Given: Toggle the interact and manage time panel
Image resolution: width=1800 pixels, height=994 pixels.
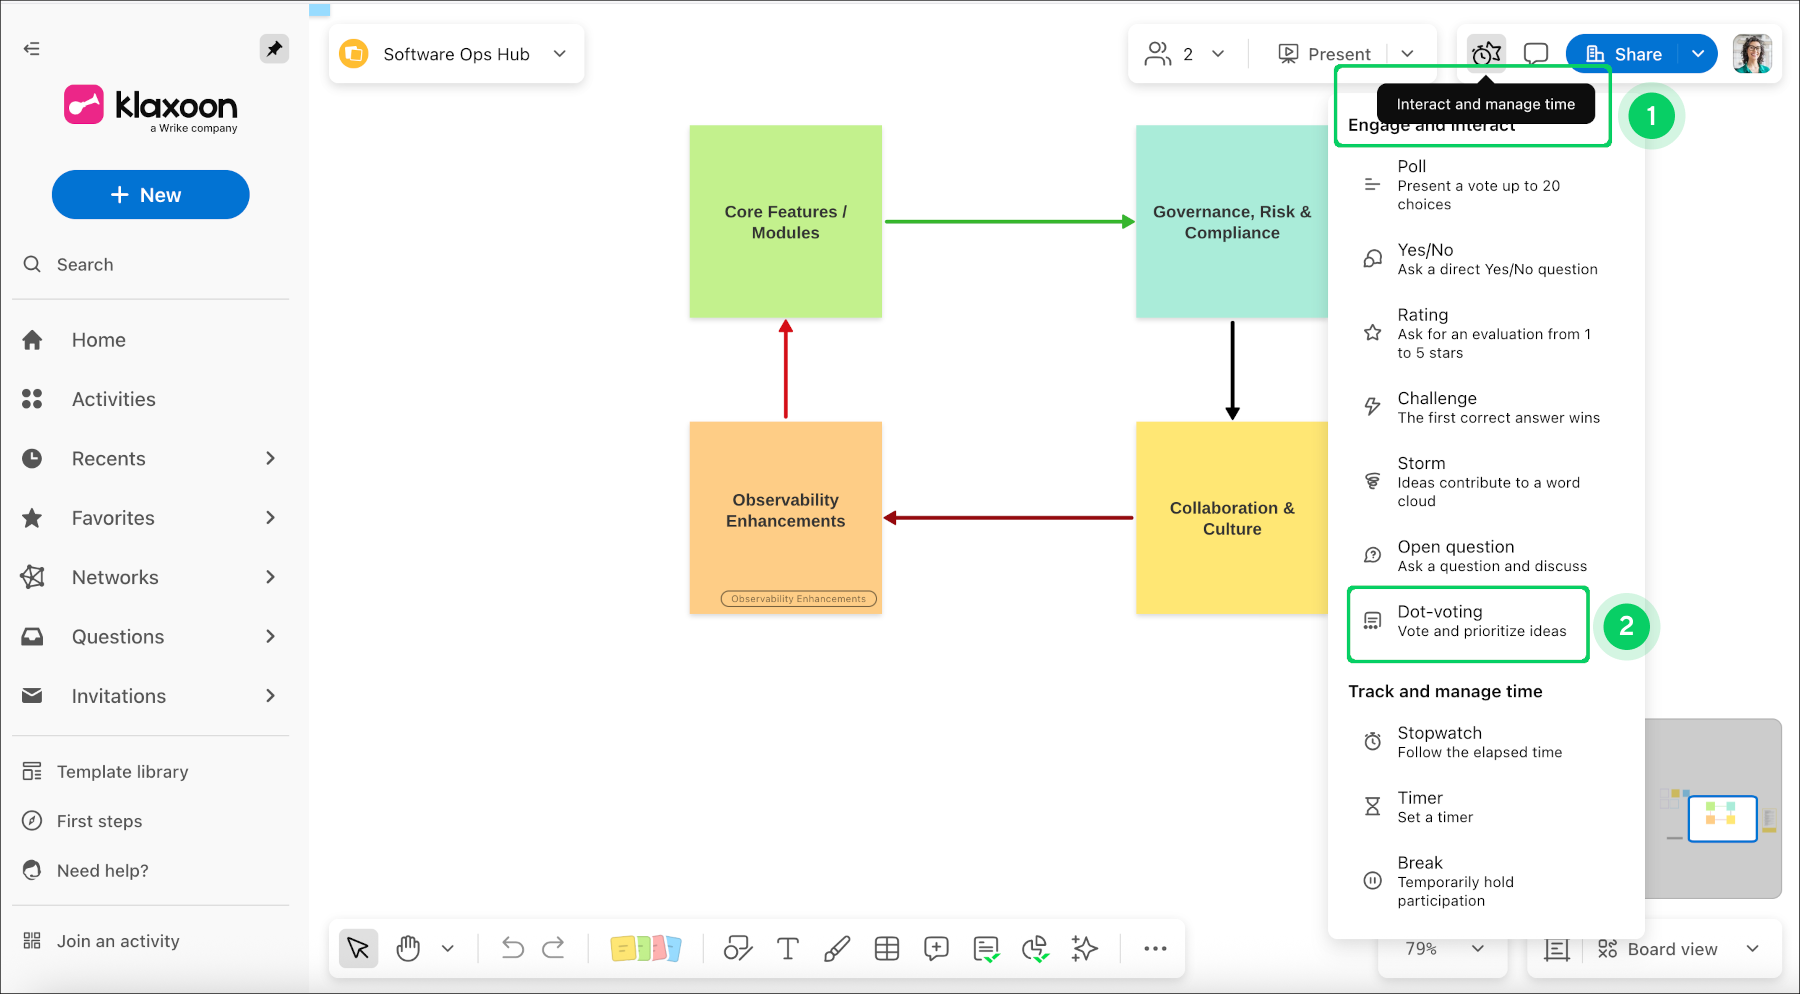Looking at the screenshot, I should 1486,54.
